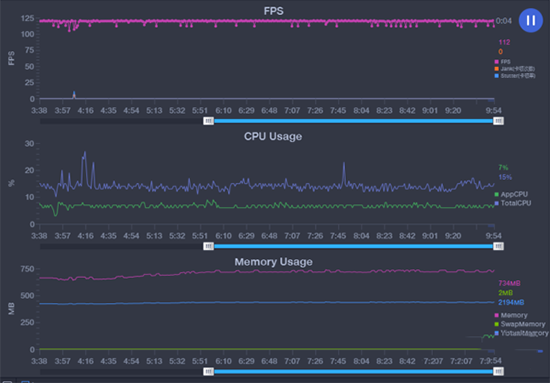This screenshot has width=550, height=383.
Task: Toggle the Stutter series in the legend
Action: tap(515, 76)
